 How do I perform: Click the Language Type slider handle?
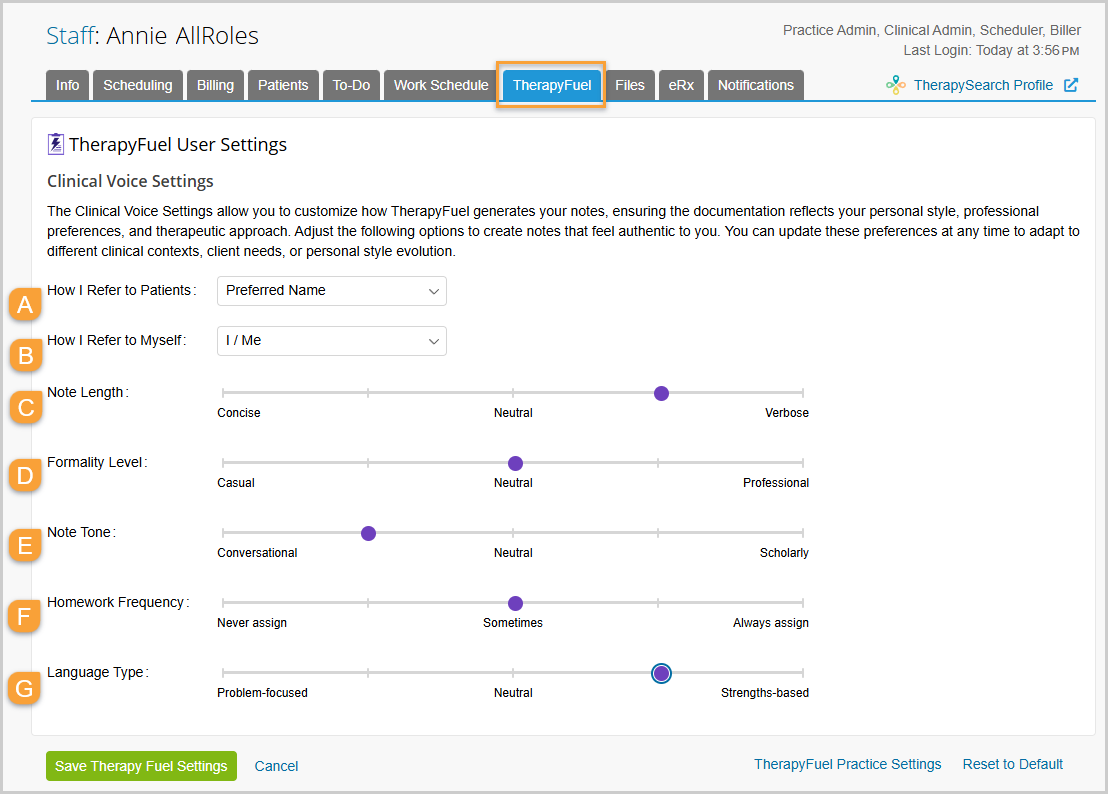[661, 673]
